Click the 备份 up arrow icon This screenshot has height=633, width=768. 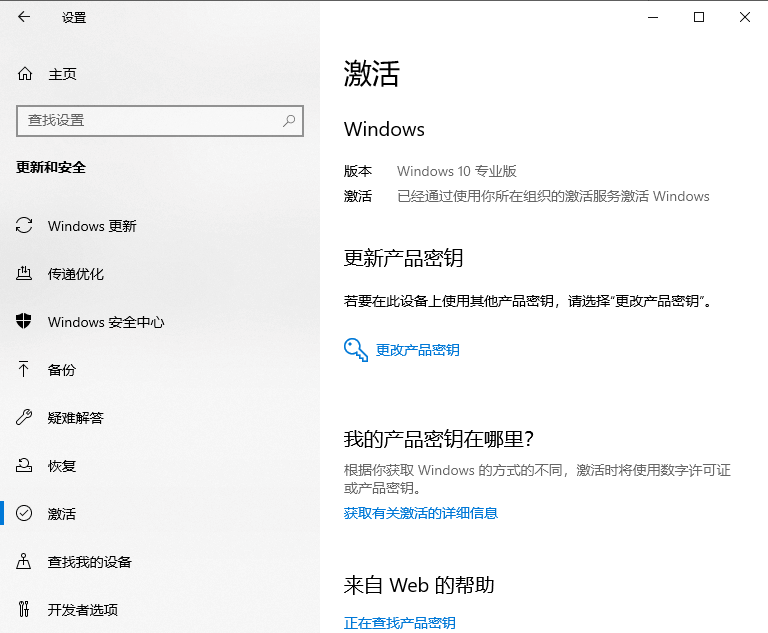(23, 369)
